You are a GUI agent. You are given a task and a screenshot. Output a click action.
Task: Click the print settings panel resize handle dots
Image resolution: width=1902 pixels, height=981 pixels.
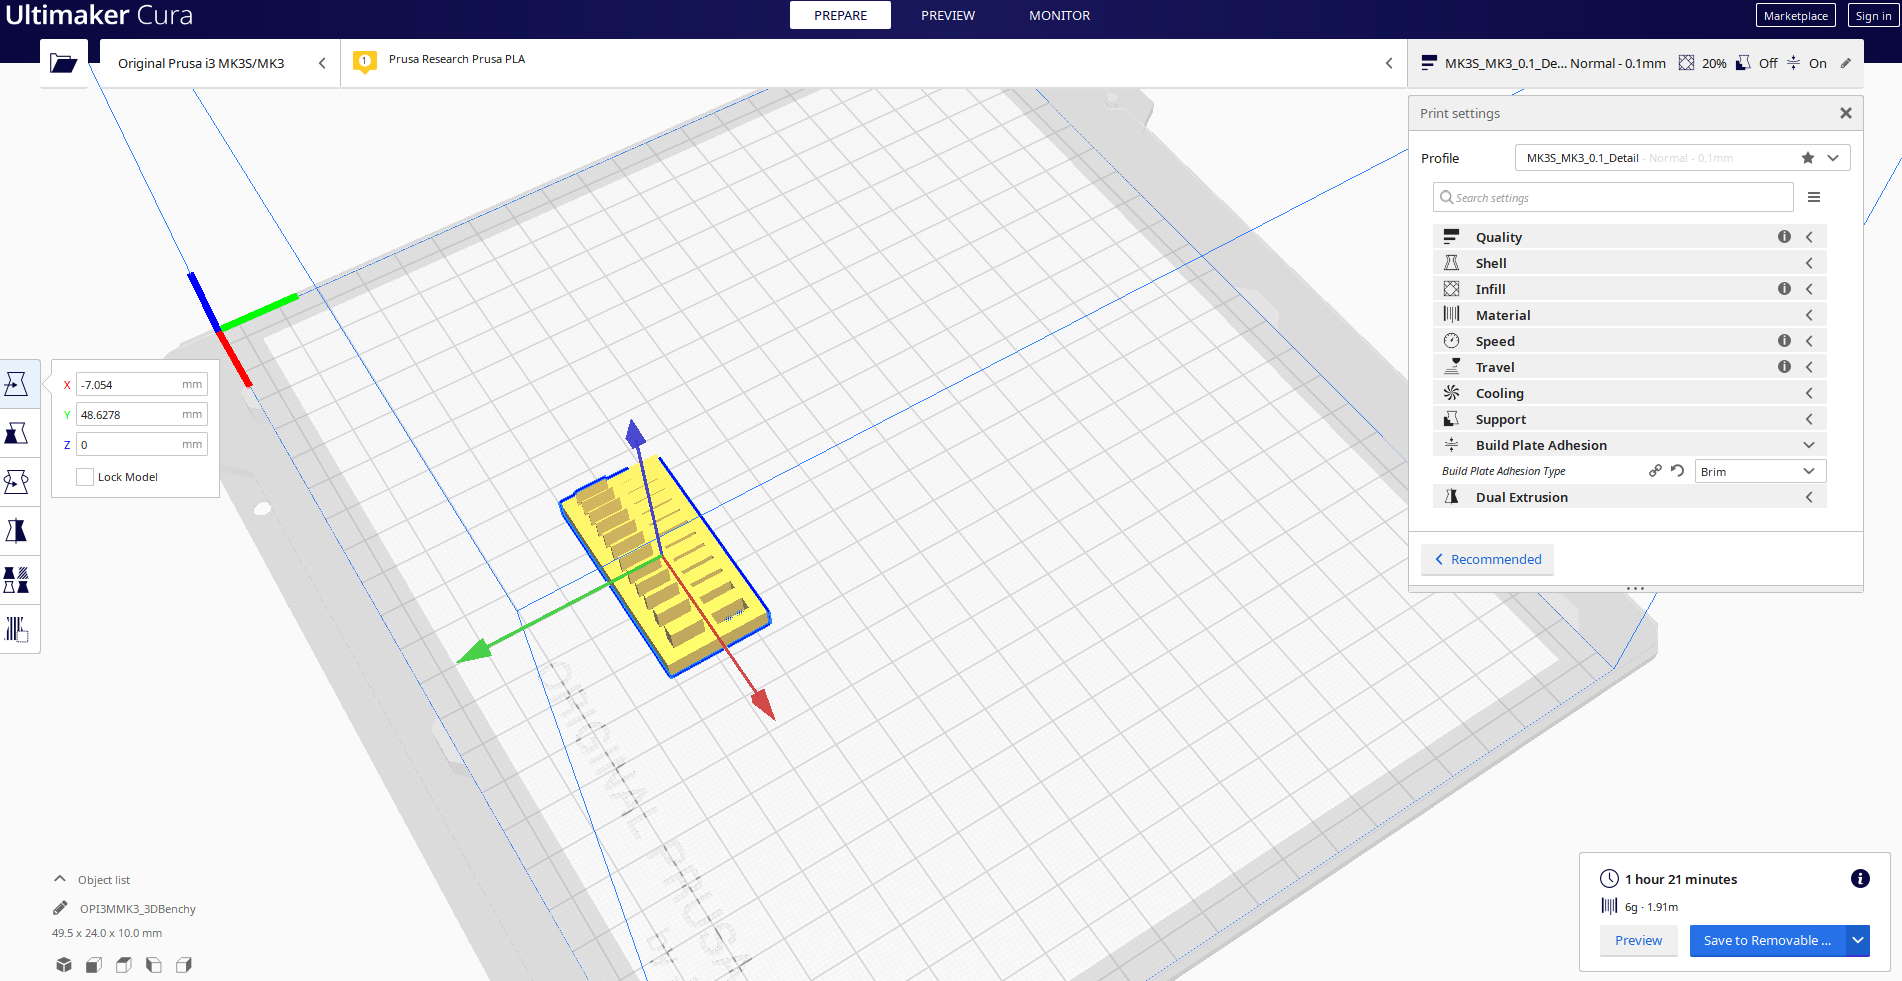click(x=1635, y=589)
